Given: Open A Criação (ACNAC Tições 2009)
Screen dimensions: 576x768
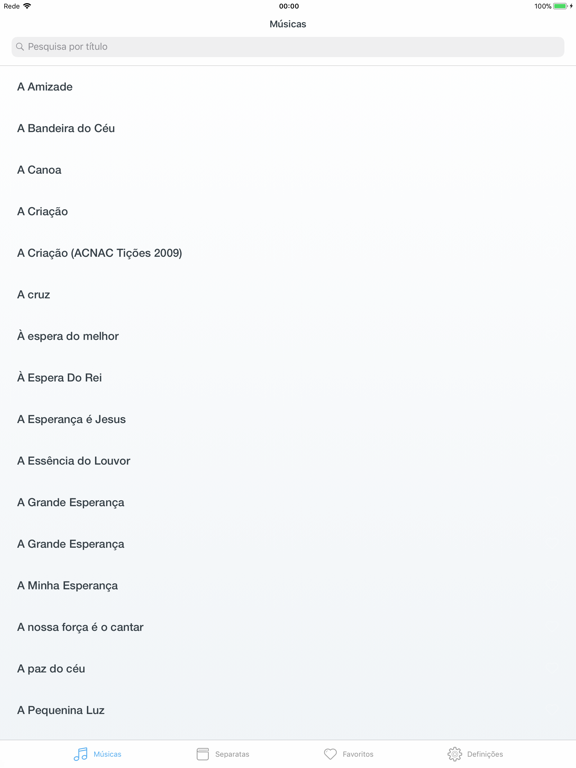Looking at the screenshot, I should [288, 253].
